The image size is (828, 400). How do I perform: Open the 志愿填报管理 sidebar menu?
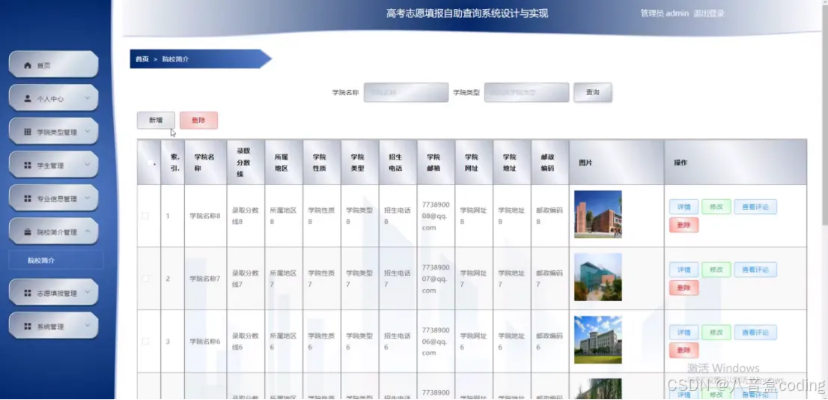[54, 293]
